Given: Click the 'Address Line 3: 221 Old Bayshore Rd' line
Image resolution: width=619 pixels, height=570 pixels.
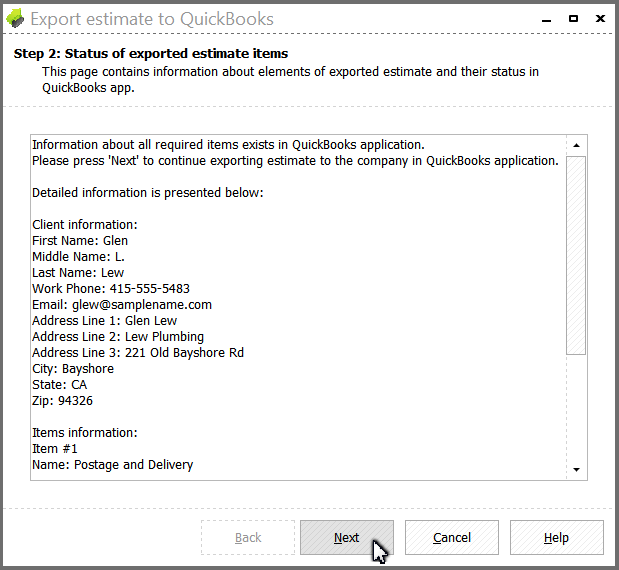Looking at the screenshot, I should click(x=138, y=352).
